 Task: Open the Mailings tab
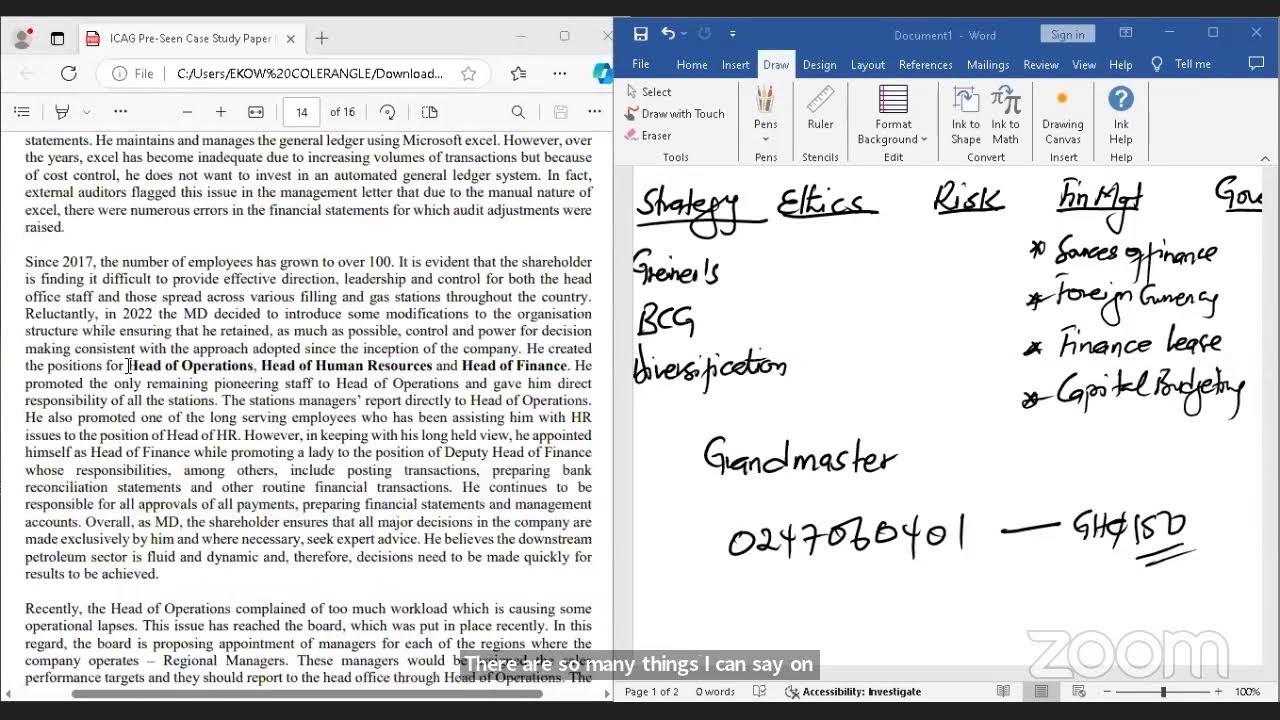pos(988,64)
